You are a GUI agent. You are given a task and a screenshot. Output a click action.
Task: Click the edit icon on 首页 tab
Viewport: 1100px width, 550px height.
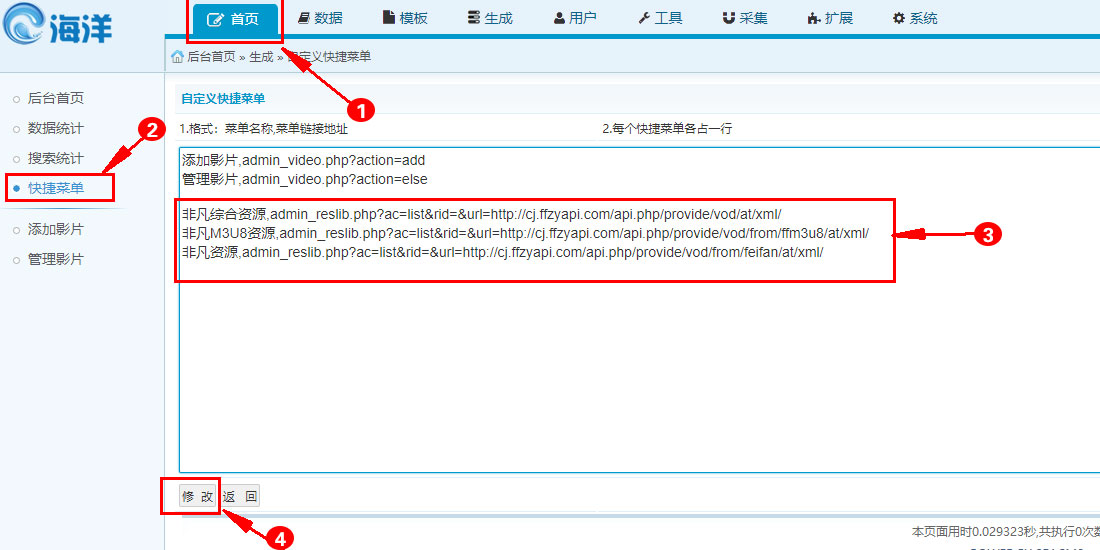215,19
